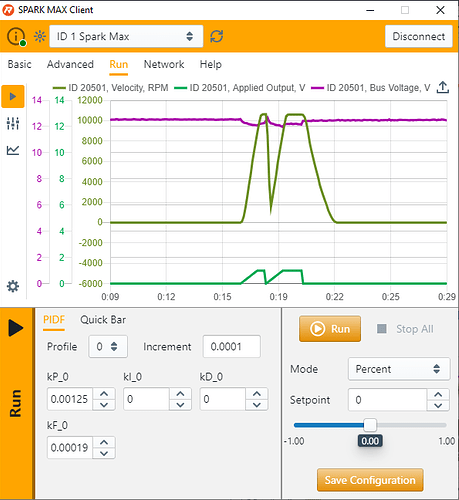459x500 pixels.
Task: Click the Increment input field
Action: click(x=232, y=347)
